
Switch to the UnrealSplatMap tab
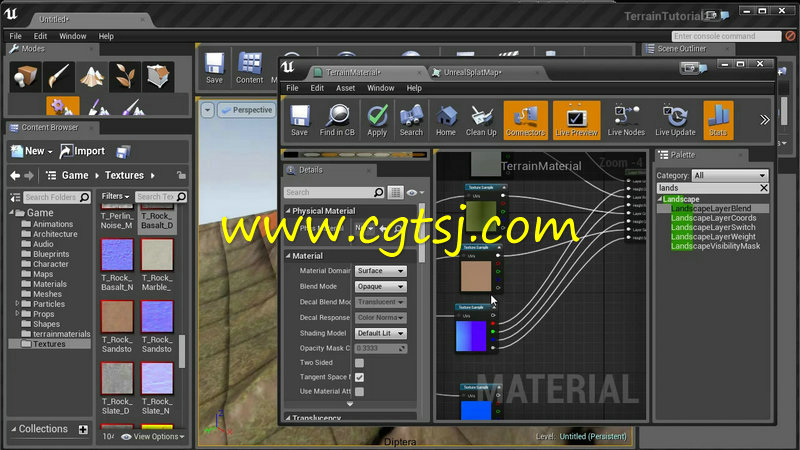click(472, 72)
